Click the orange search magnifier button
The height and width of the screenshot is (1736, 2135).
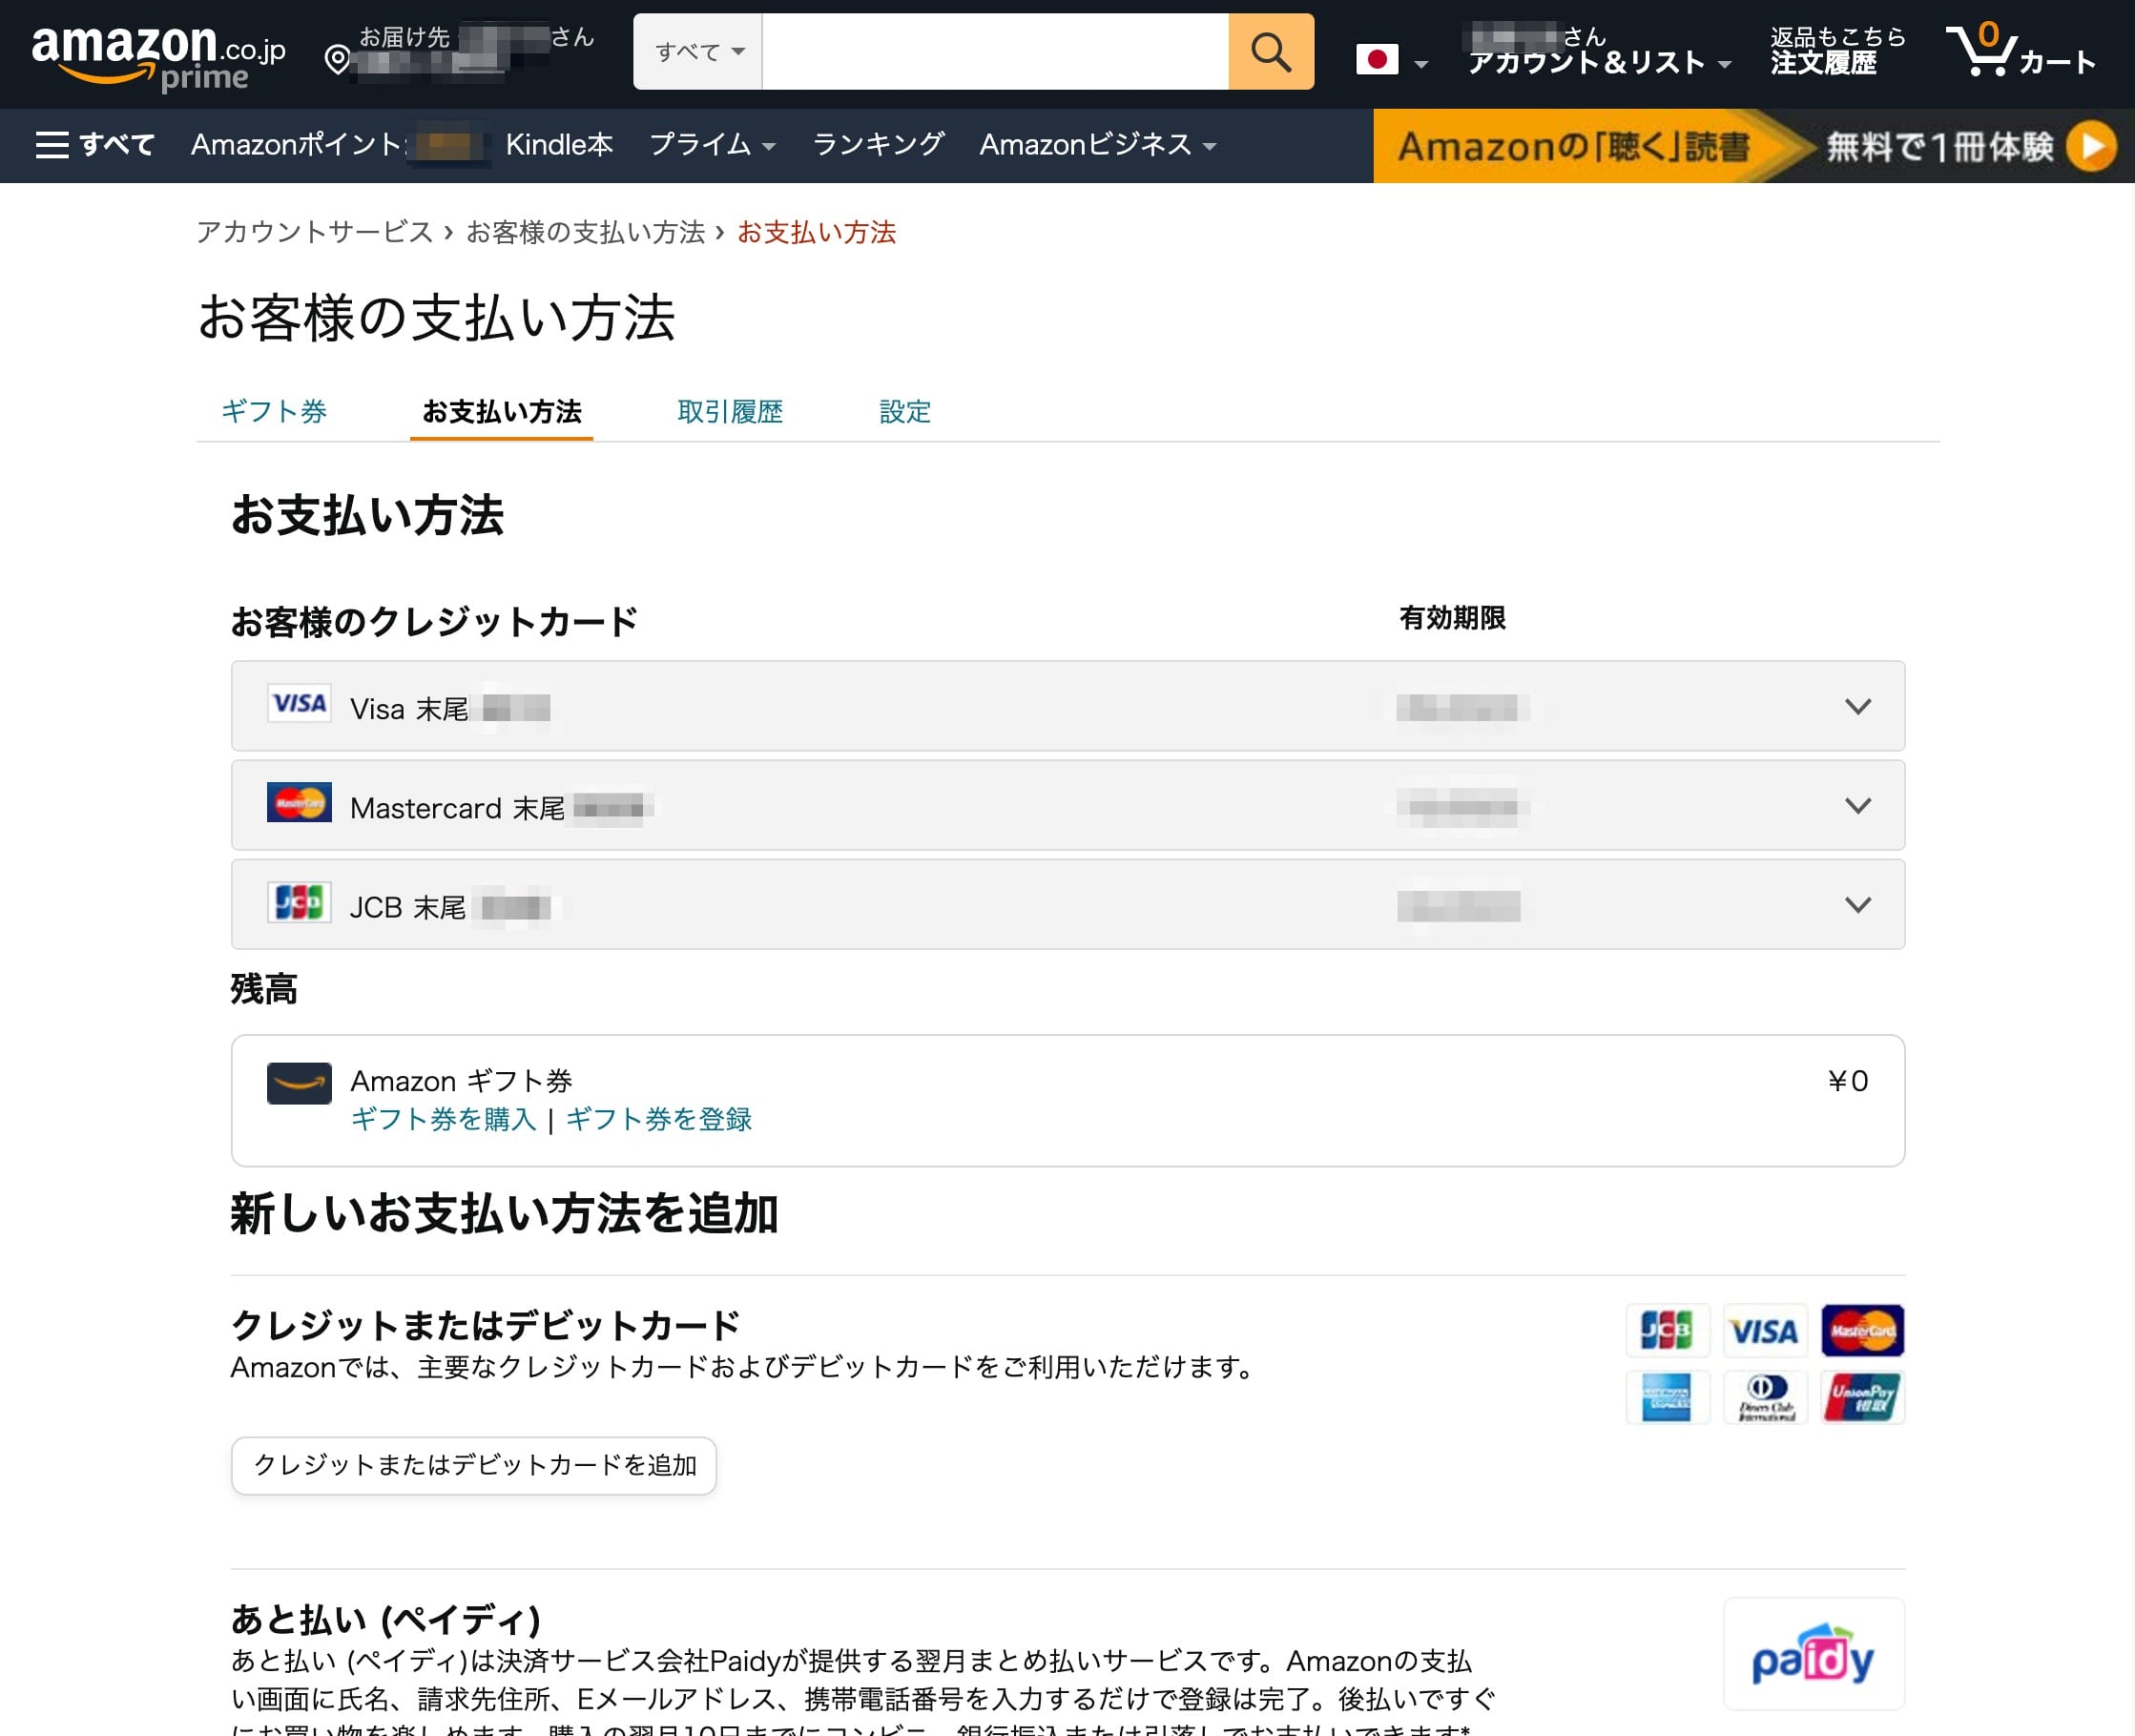click(x=1270, y=51)
